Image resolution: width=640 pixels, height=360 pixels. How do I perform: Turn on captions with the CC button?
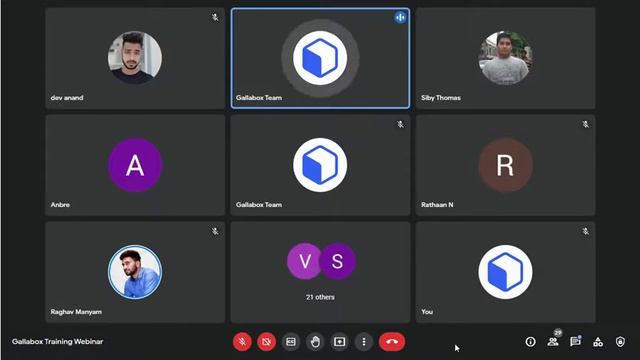pyautogui.click(x=291, y=342)
